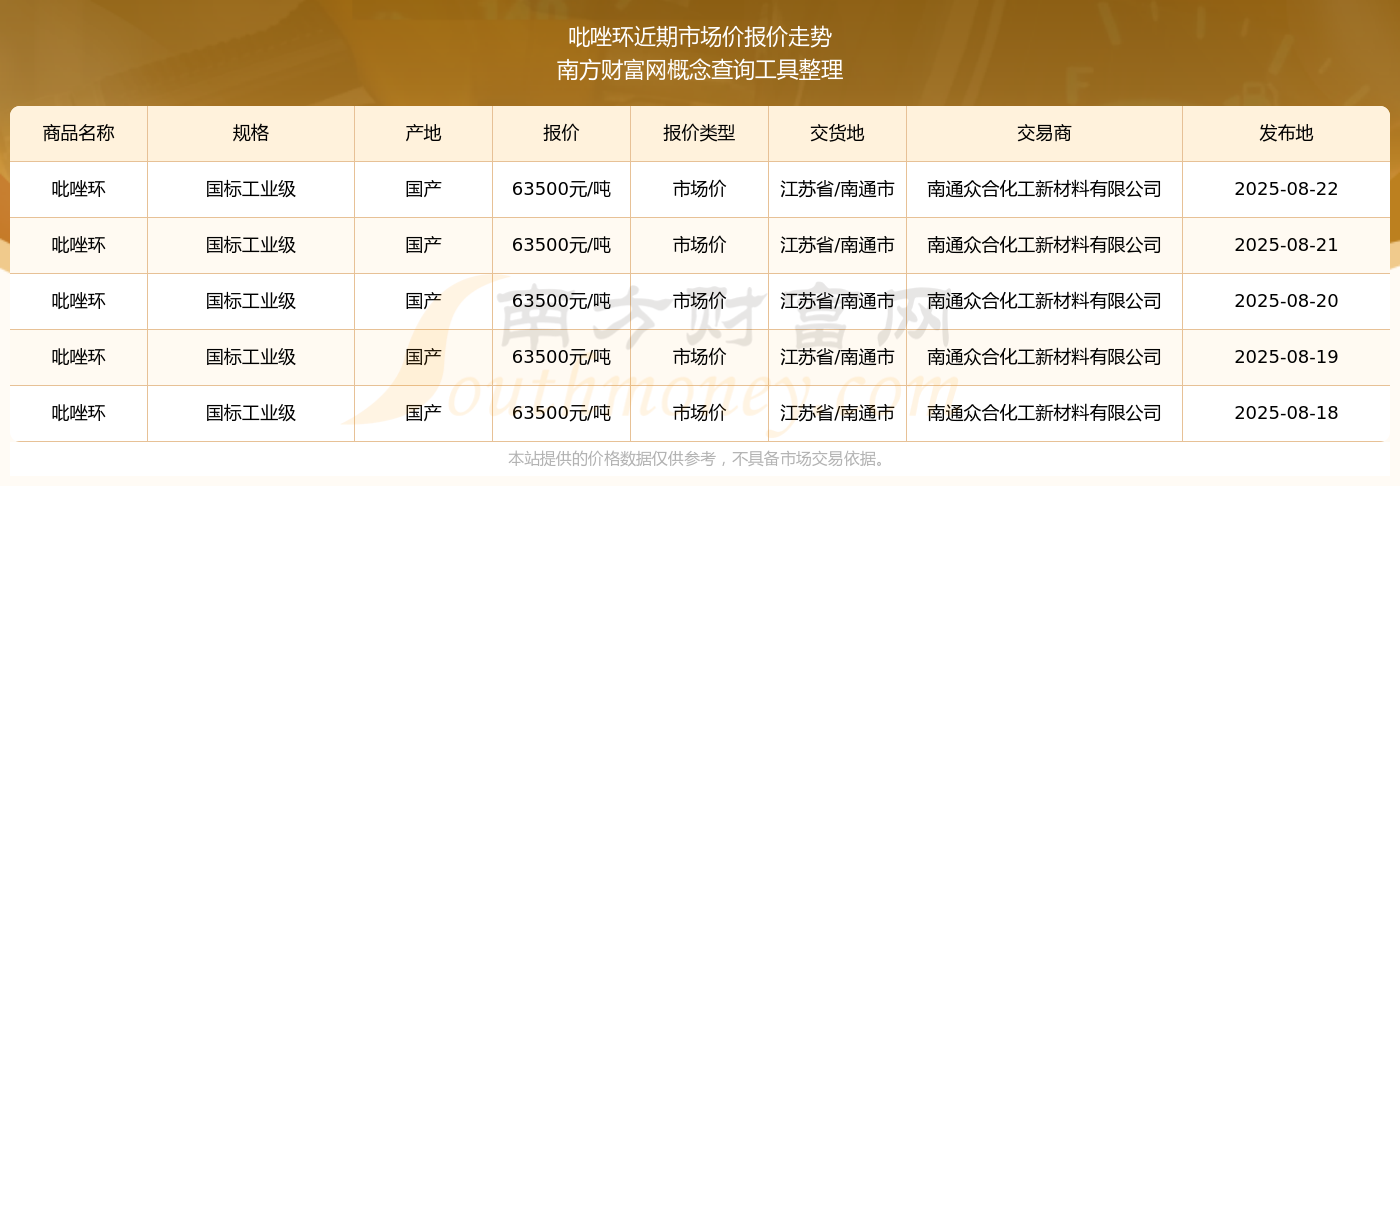Click the 报价 column header
Screen dimensions: 1400x1205
(561, 133)
